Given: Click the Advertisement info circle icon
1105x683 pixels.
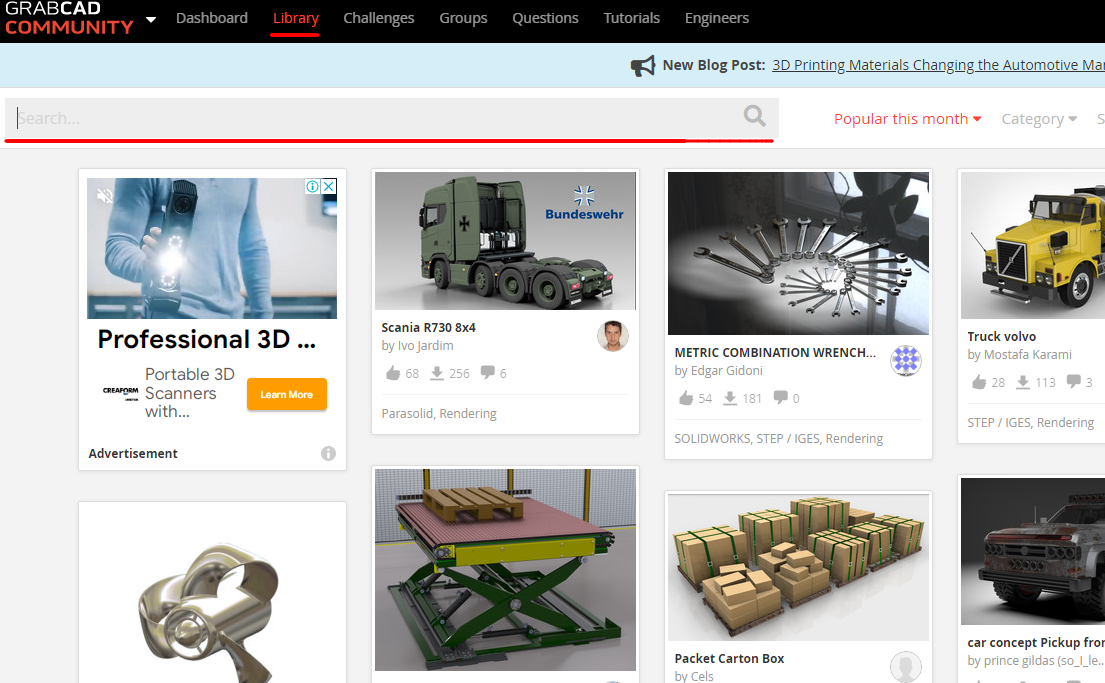Looking at the screenshot, I should (x=328, y=453).
